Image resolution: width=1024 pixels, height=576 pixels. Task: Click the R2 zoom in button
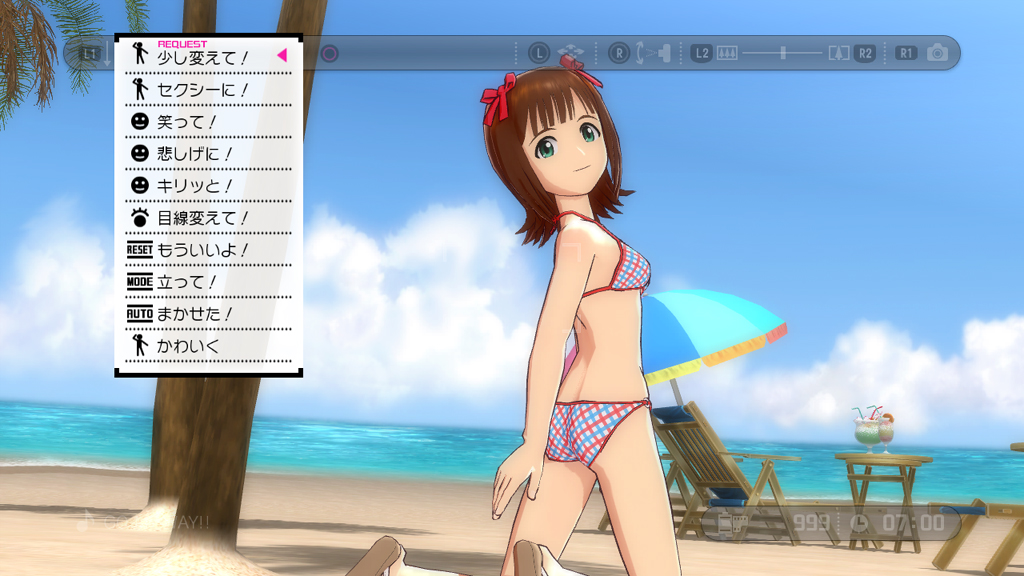[x=864, y=53]
